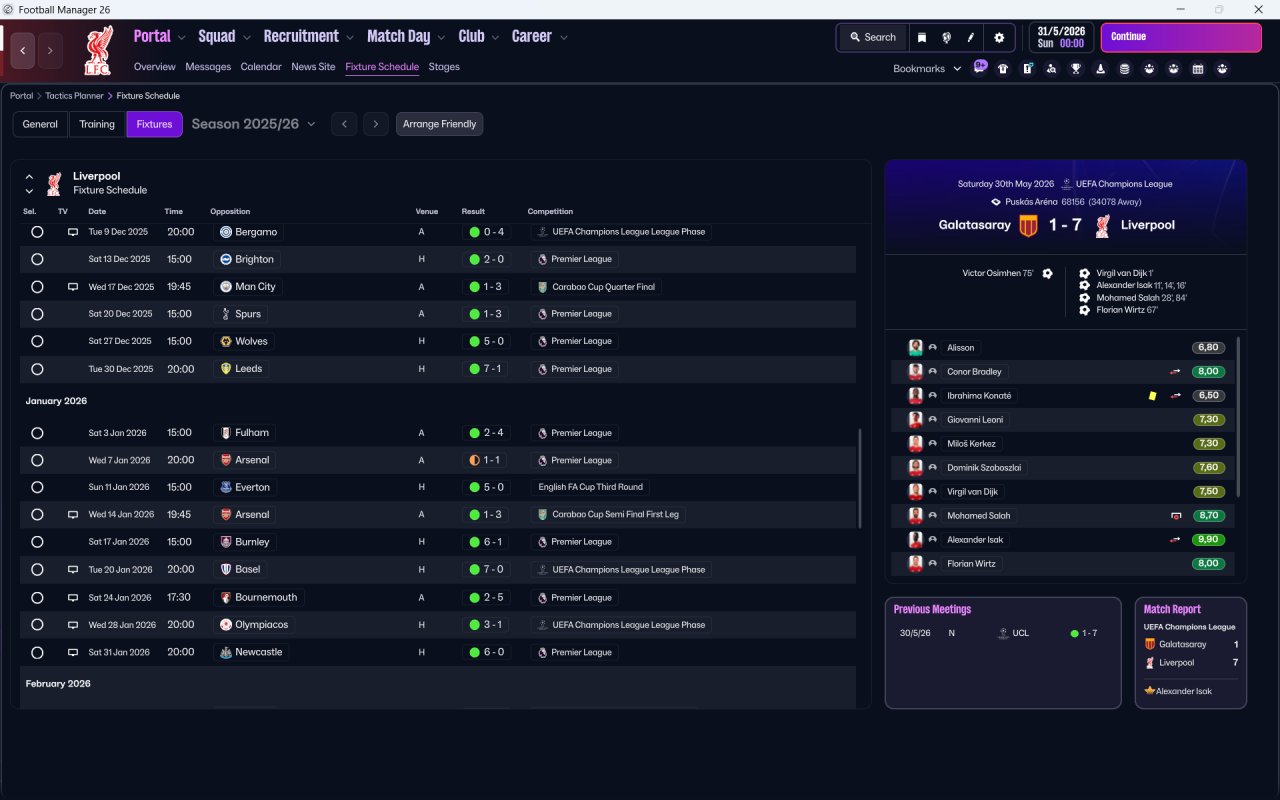Image resolution: width=1280 pixels, height=800 pixels.
Task: Open the News Site sub-menu item
Action: point(313,67)
